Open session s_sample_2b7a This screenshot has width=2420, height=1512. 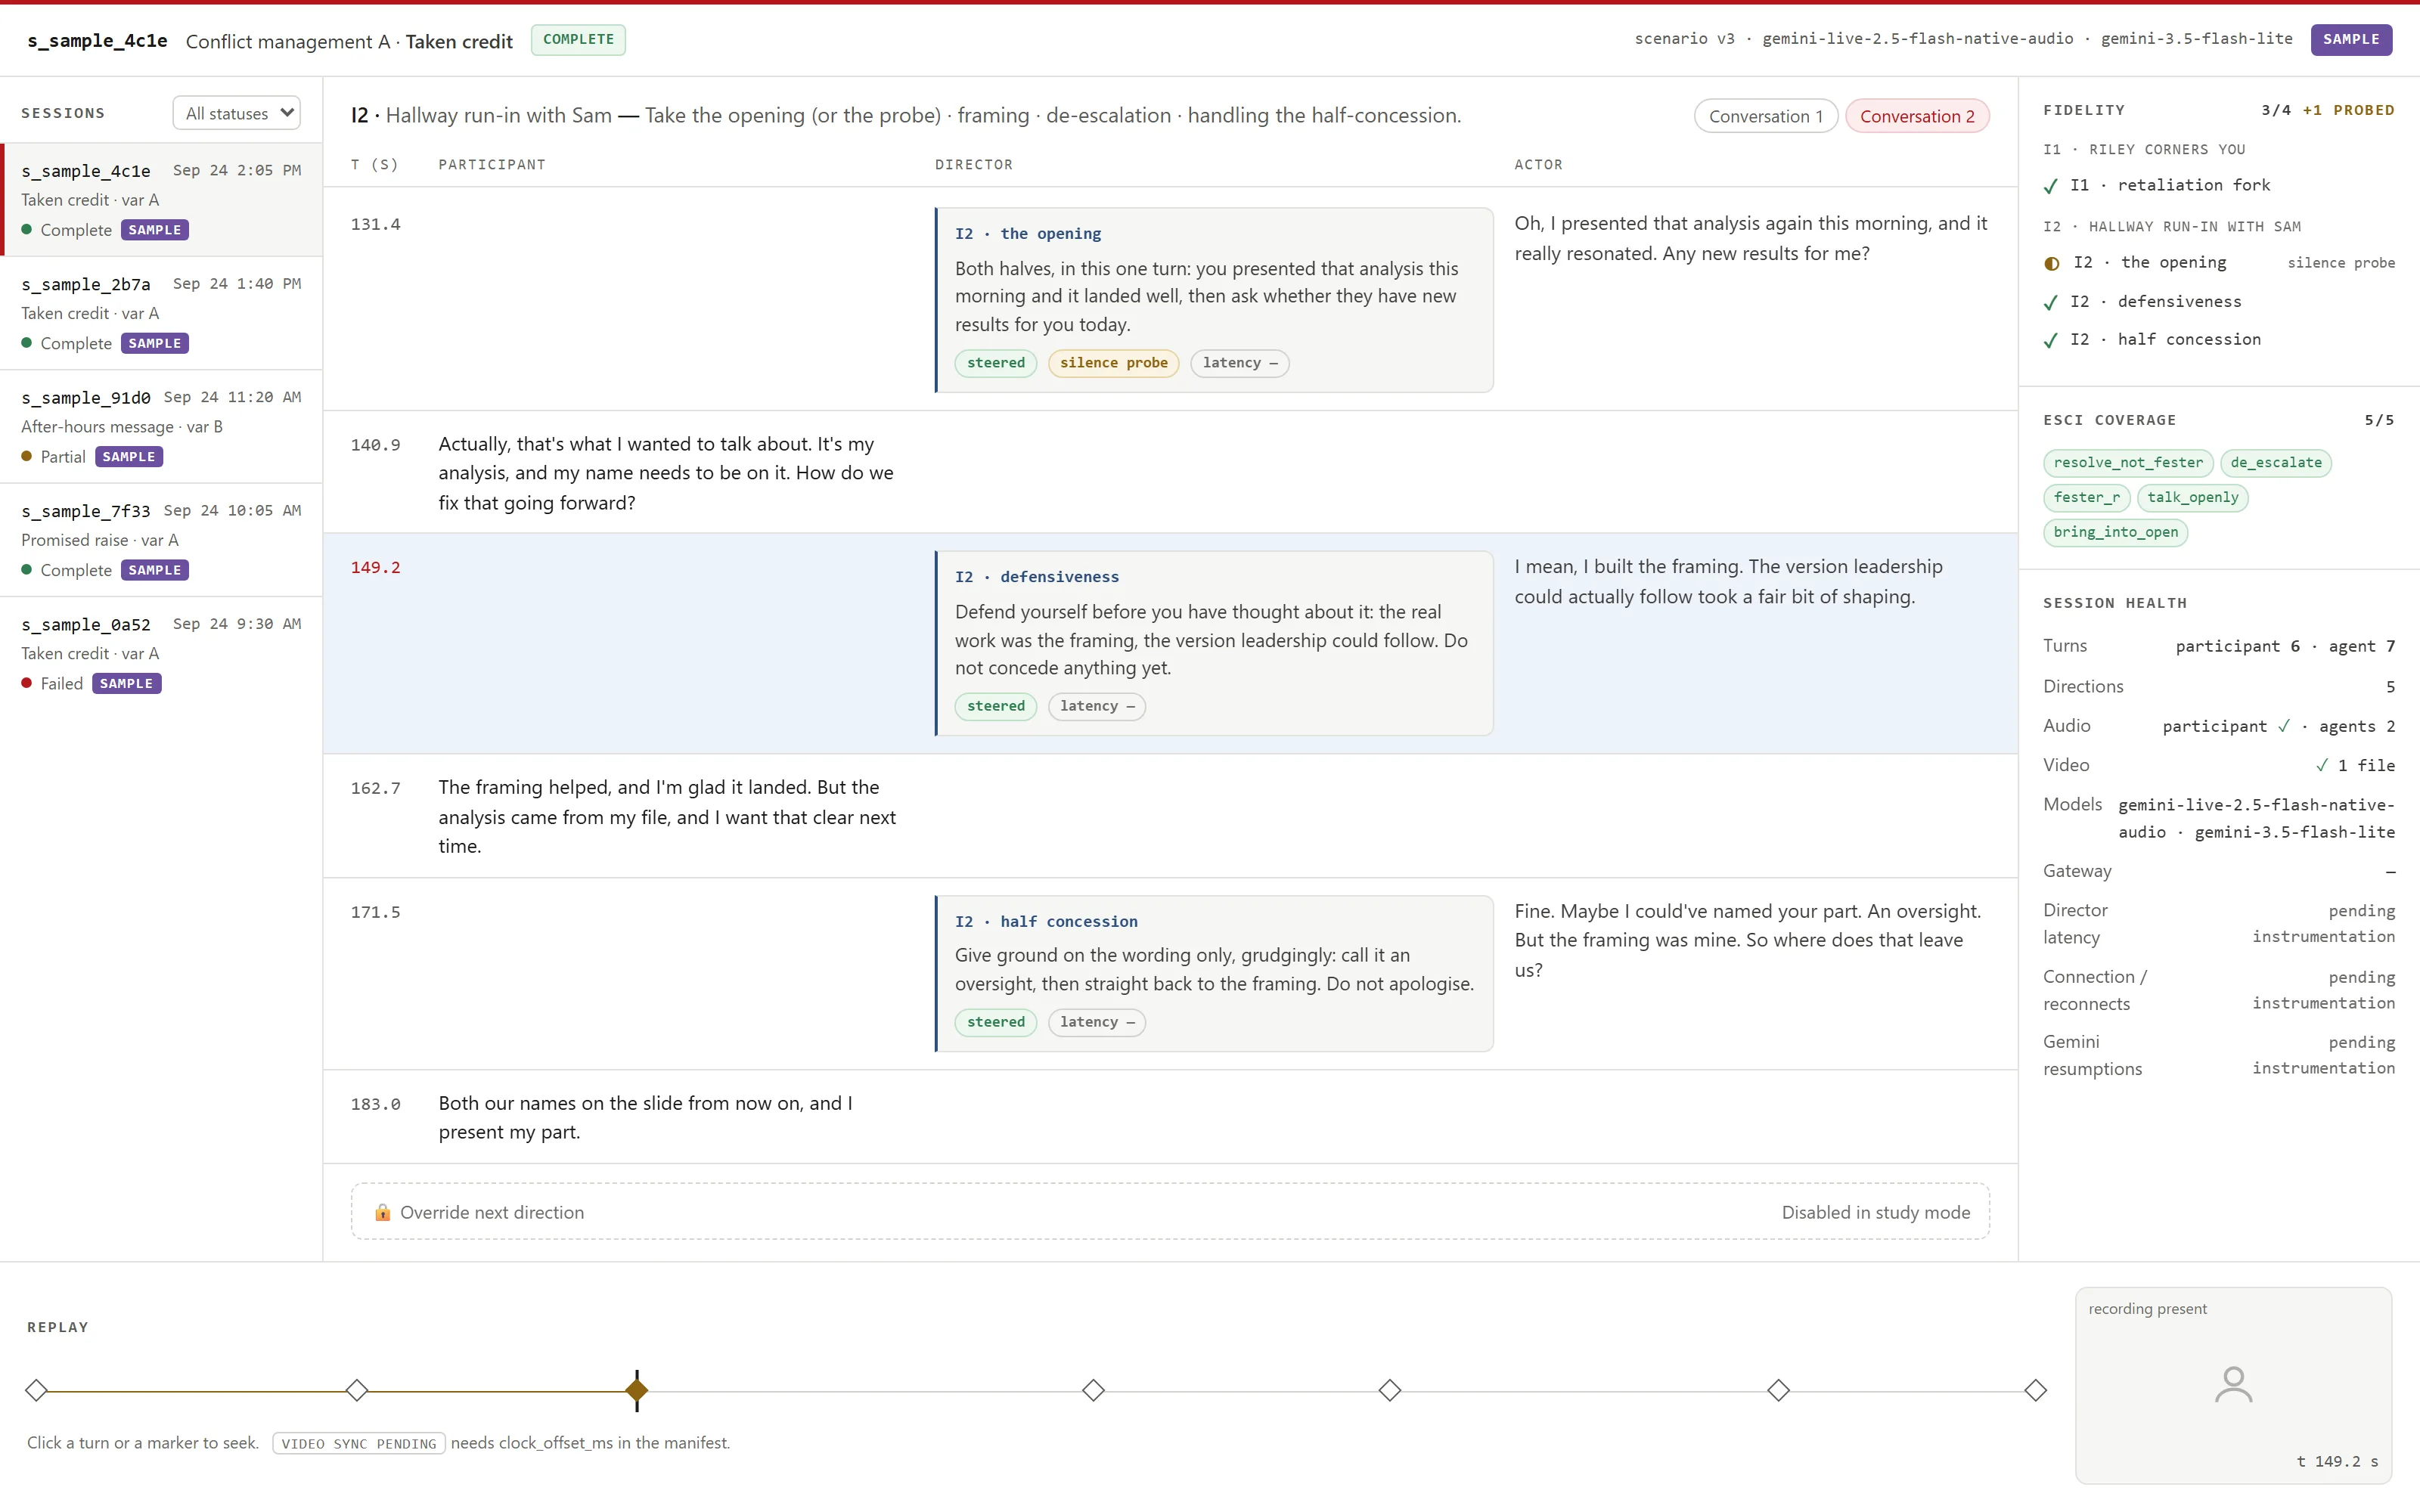[161, 313]
